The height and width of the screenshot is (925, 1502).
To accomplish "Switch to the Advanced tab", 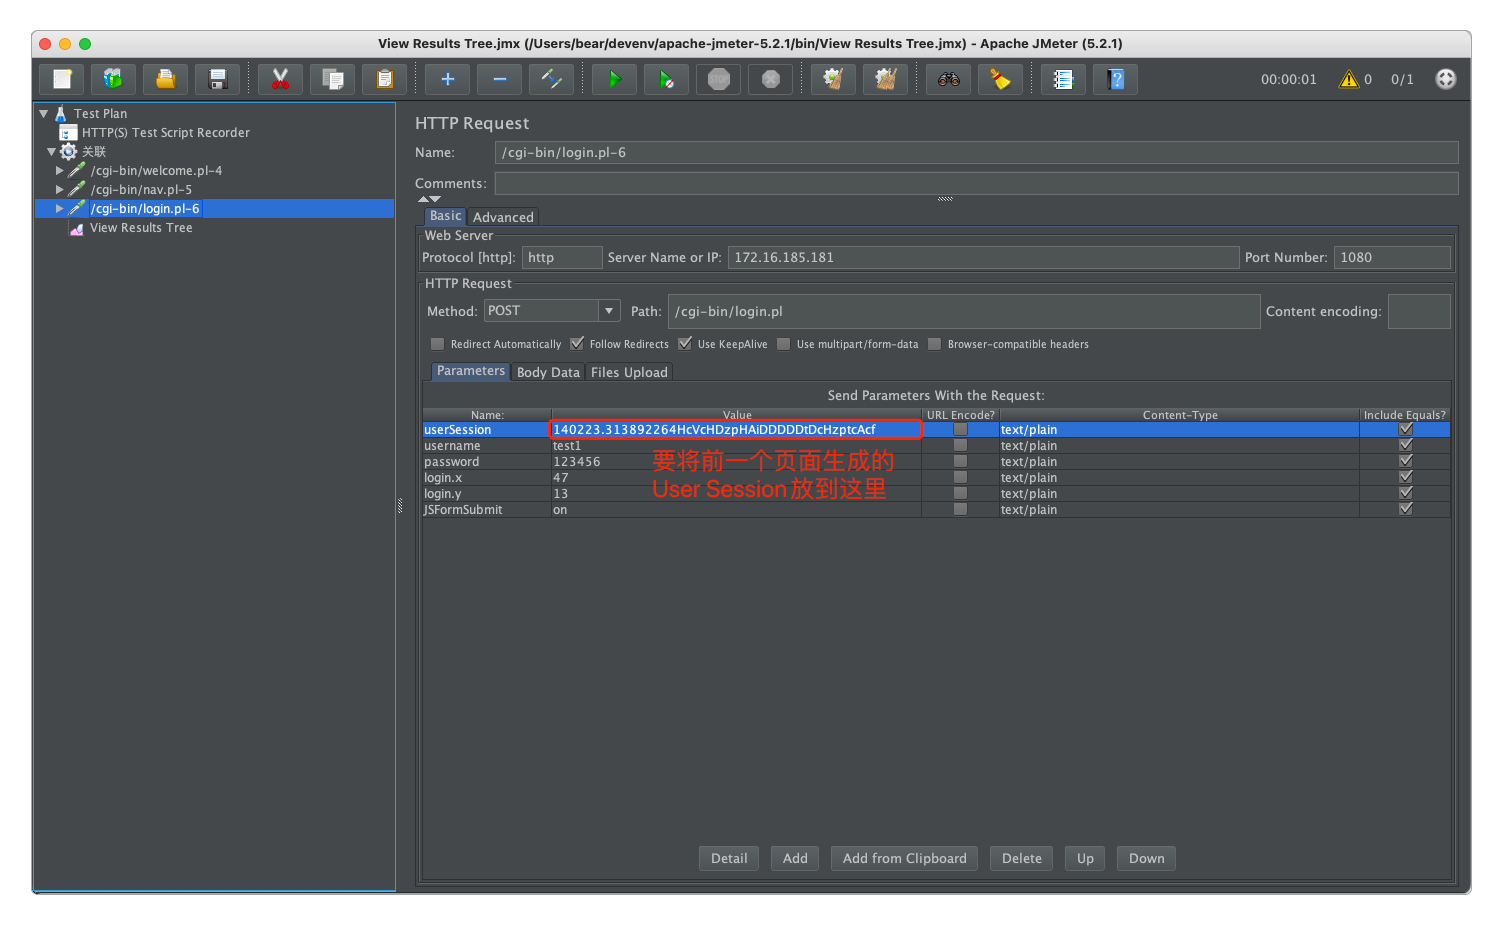I will click(x=503, y=217).
